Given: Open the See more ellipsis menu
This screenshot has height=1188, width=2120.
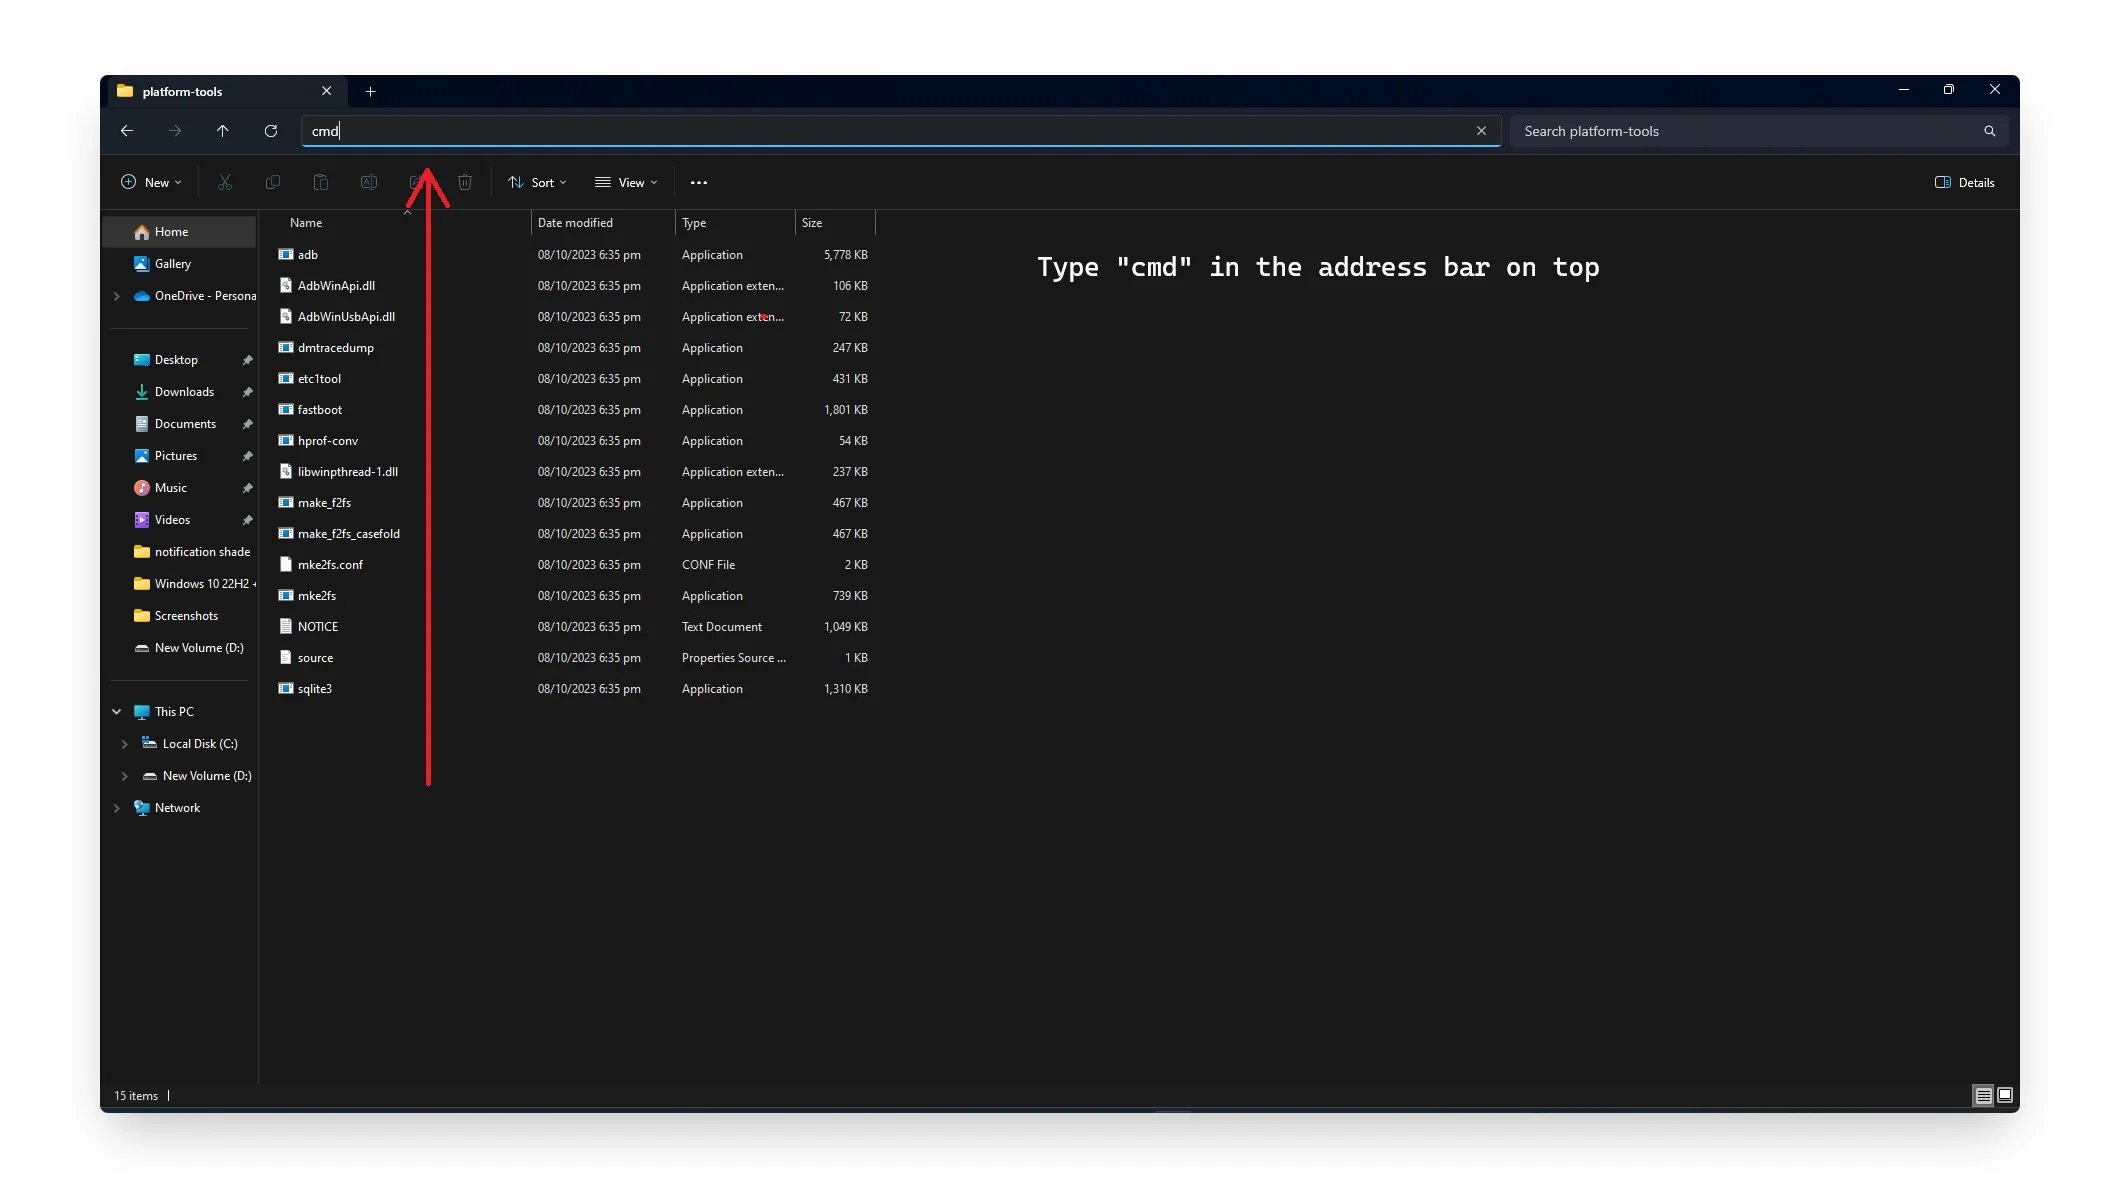Looking at the screenshot, I should coord(699,182).
